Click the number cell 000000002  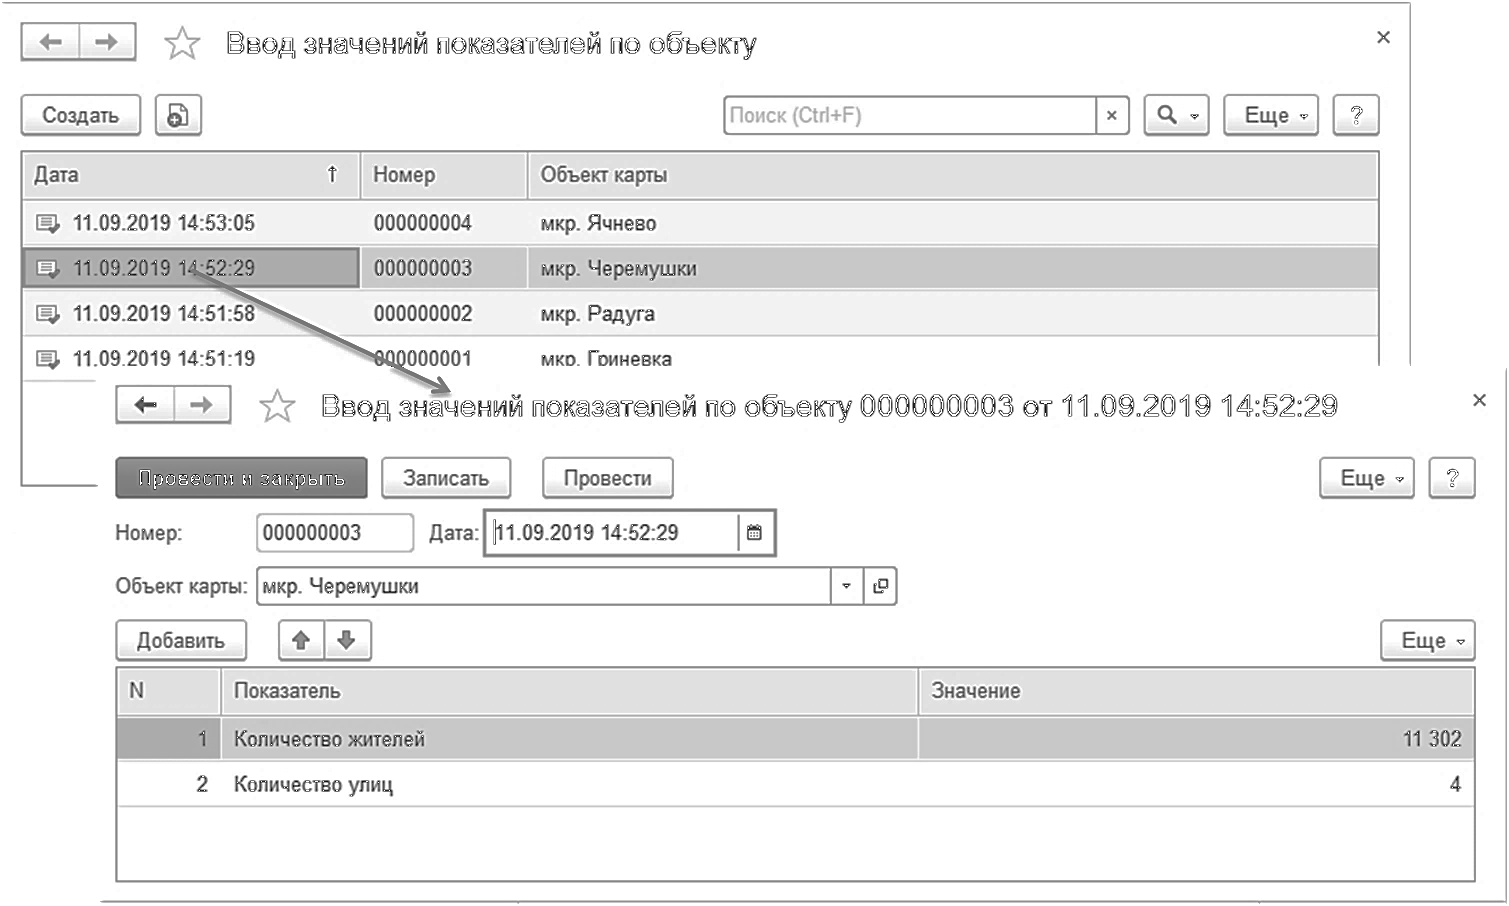tap(423, 314)
